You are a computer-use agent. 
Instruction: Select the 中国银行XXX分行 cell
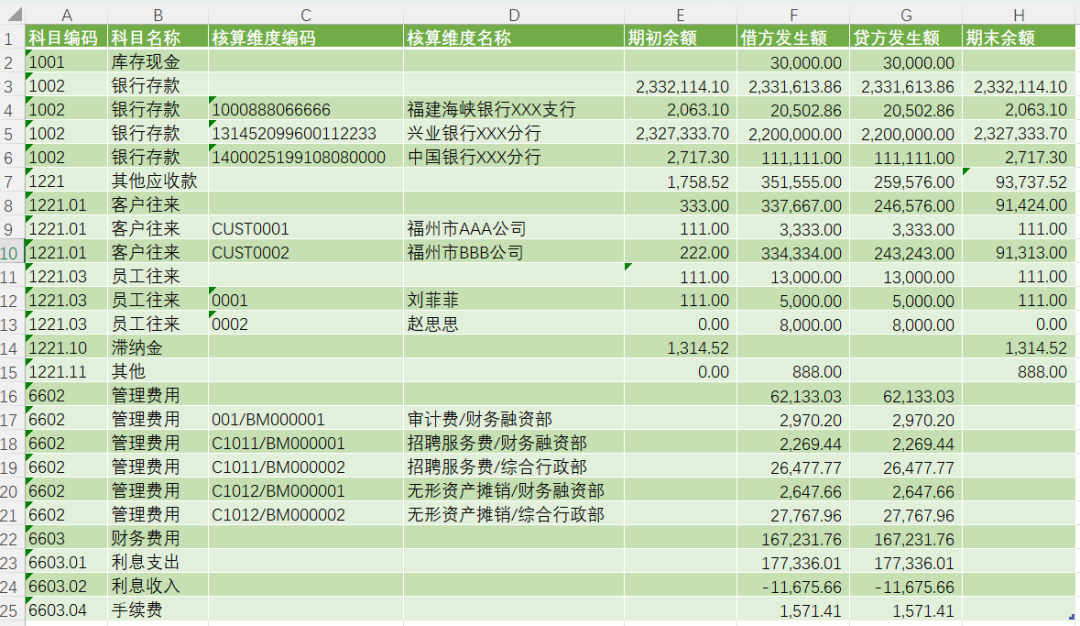[514, 157]
